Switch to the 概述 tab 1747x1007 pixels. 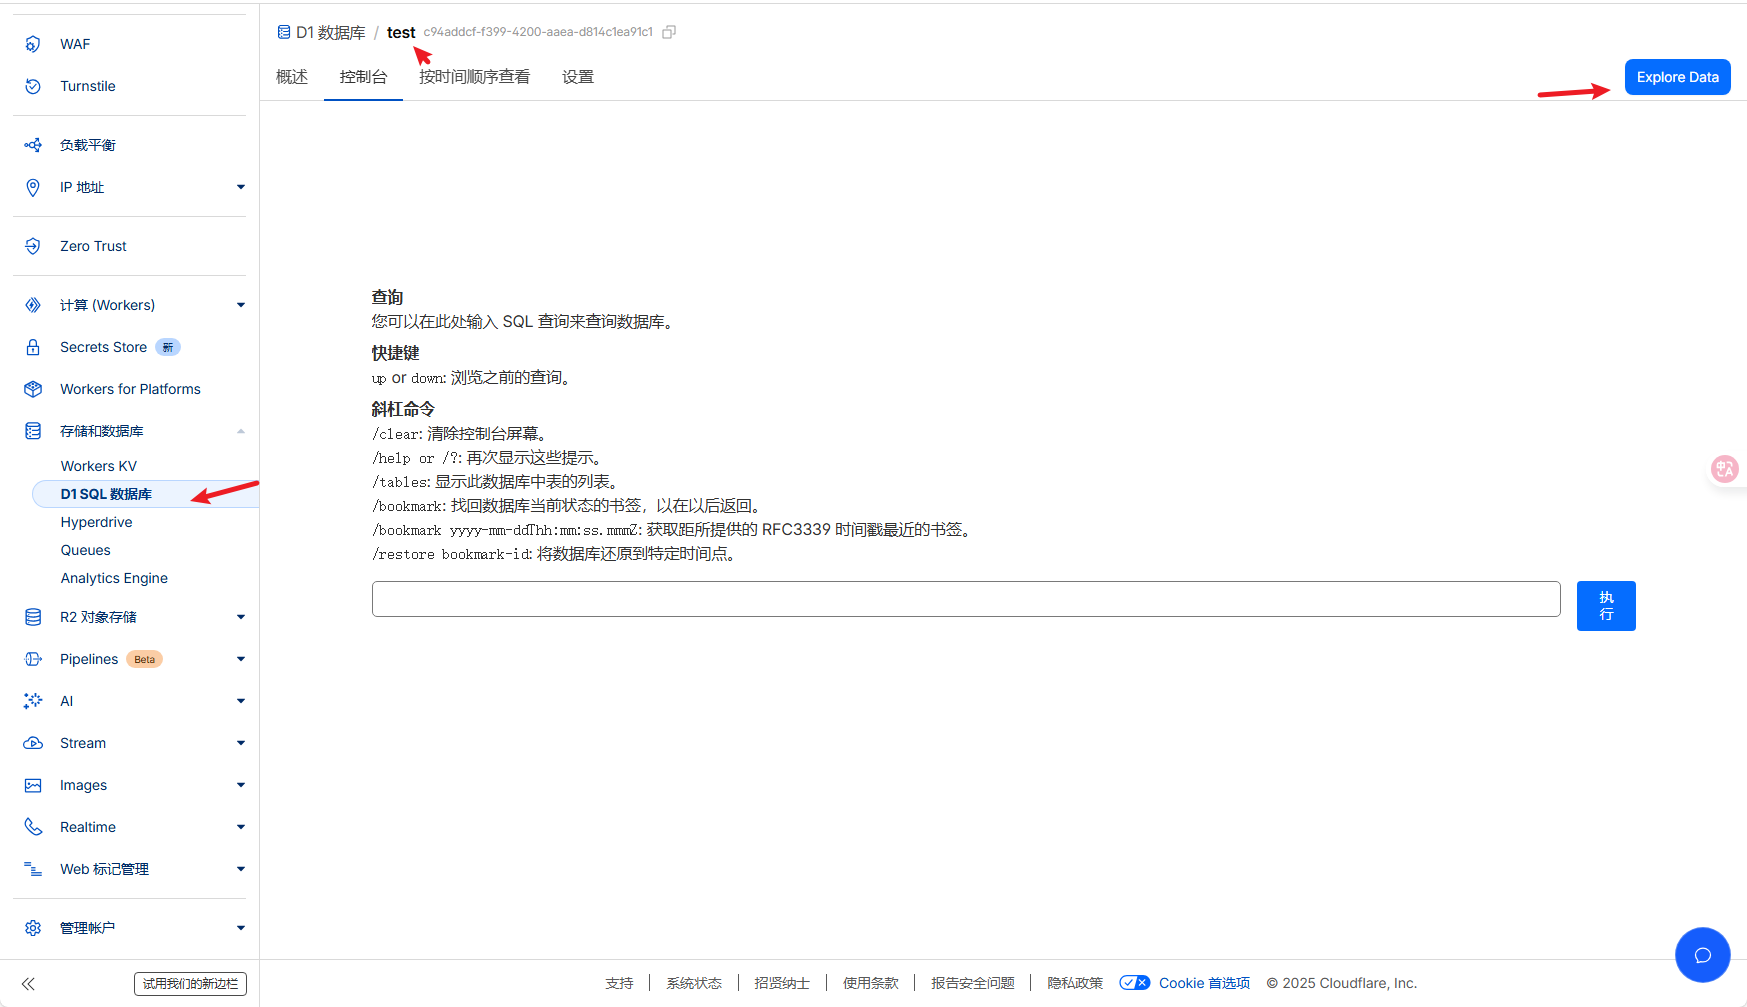click(x=292, y=77)
